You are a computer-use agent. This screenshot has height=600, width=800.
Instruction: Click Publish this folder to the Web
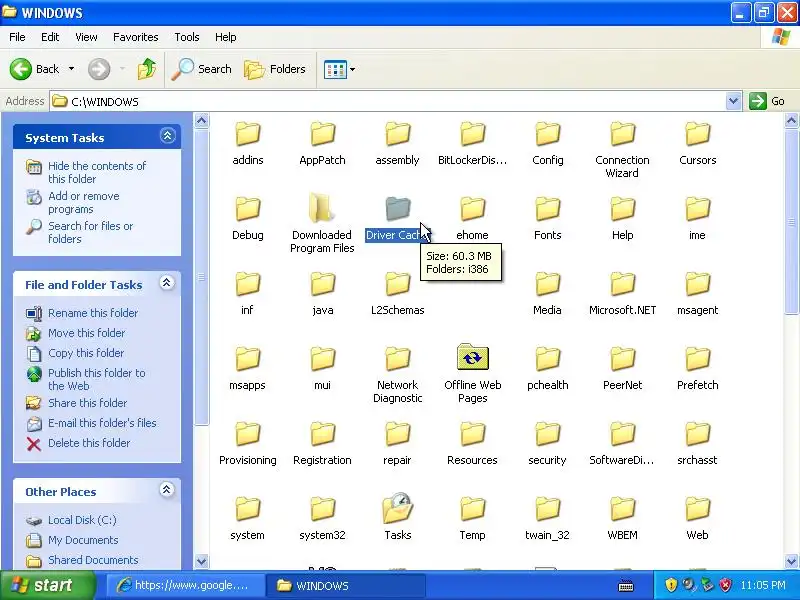point(96,379)
